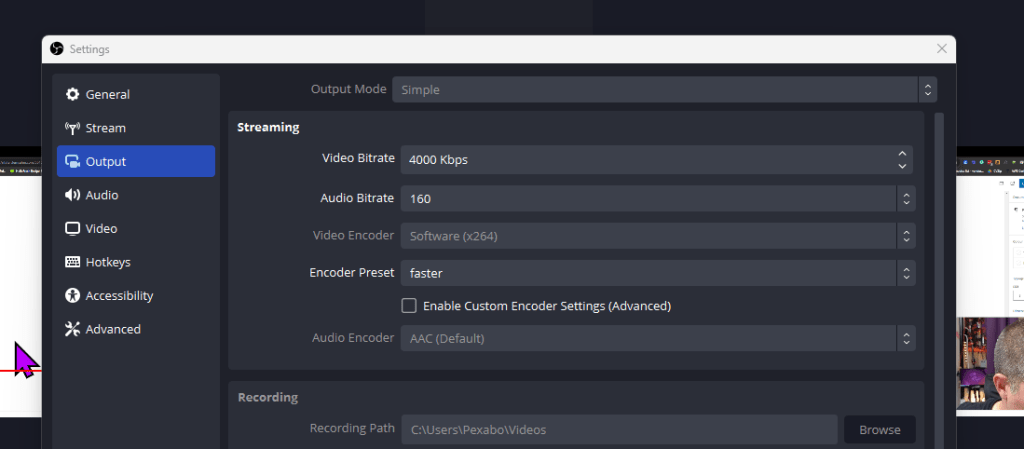Image resolution: width=1024 pixels, height=449 pixels.
Task: Click the Stream antenna icon
Action: (x=72, y=128)
